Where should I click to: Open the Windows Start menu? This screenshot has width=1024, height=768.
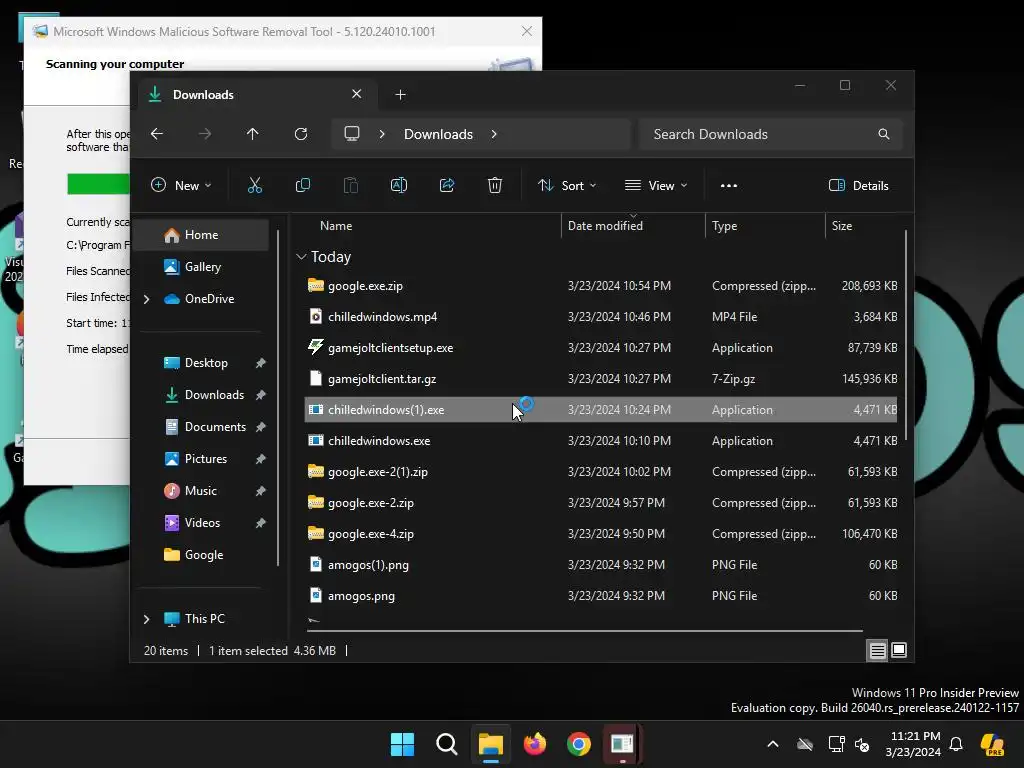point(402,744)
